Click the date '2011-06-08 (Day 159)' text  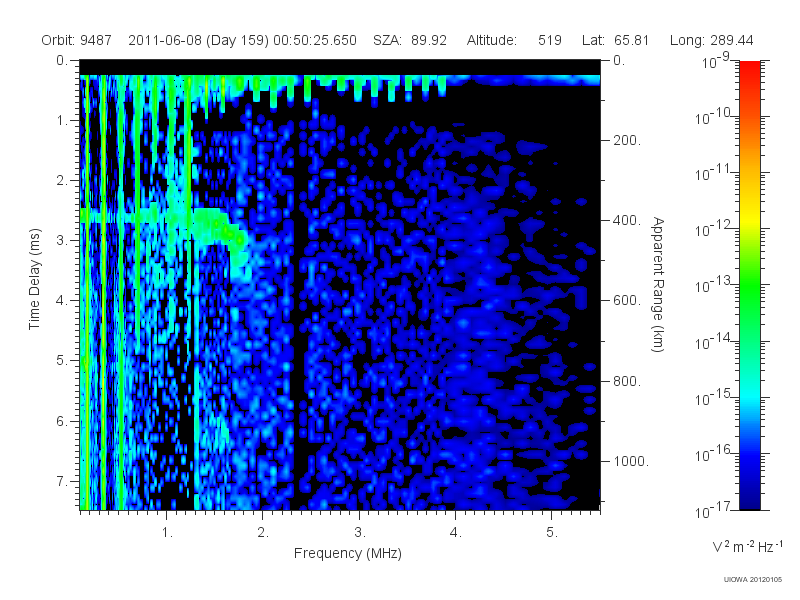(198, 40)
